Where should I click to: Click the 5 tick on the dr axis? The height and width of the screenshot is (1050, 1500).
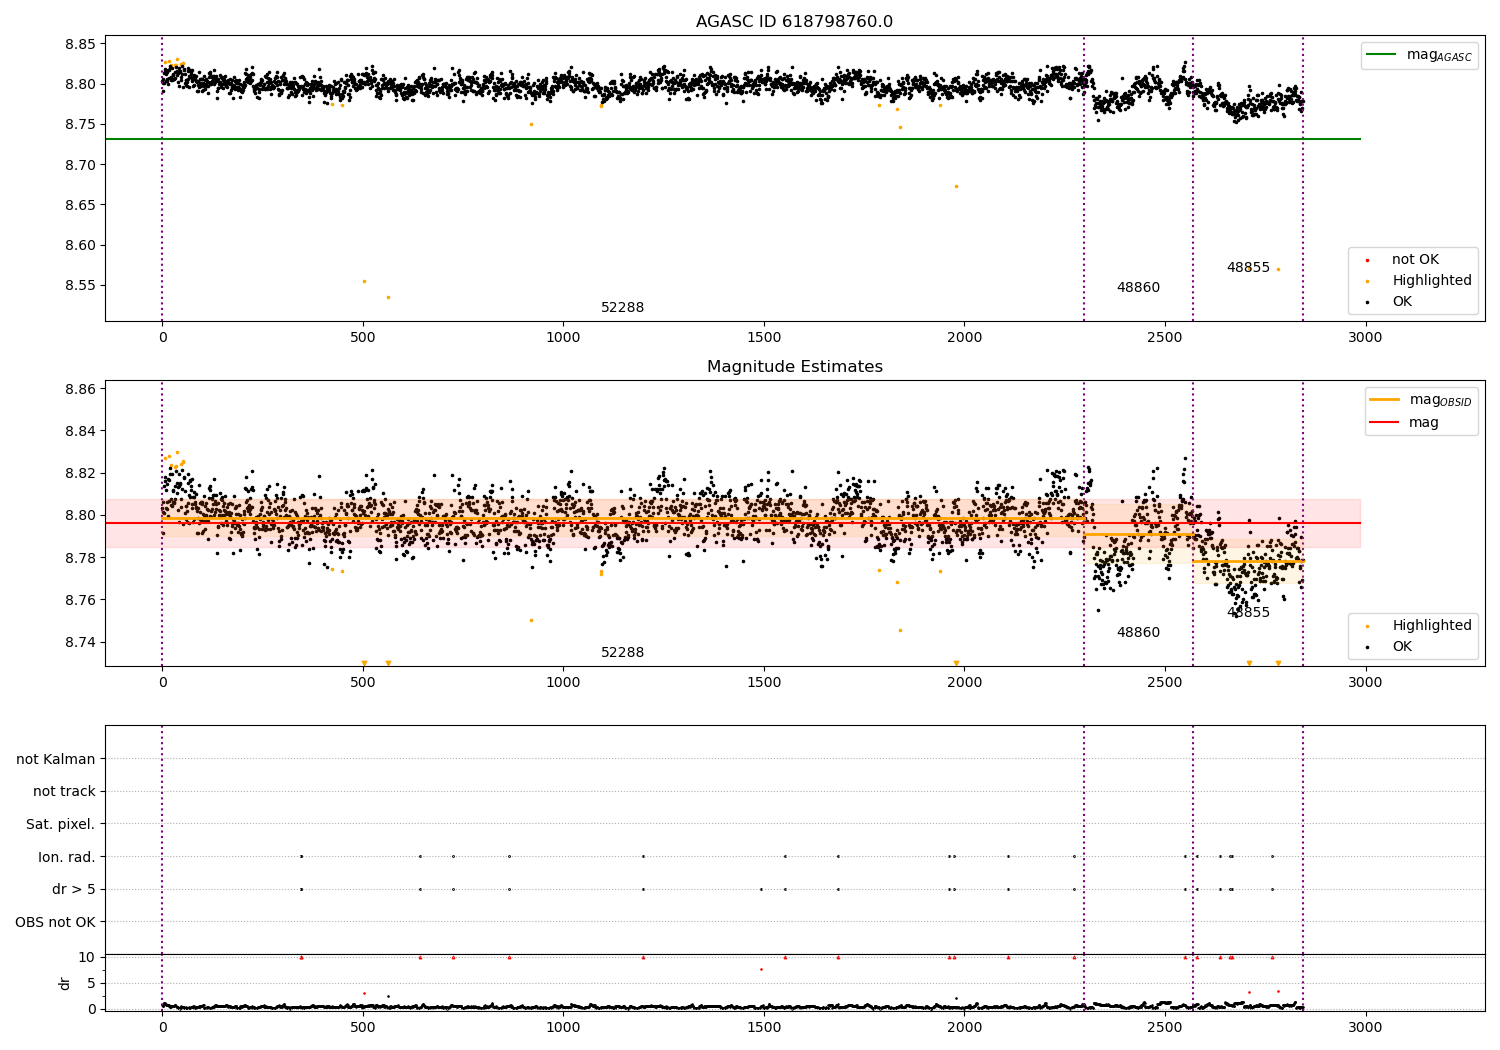pos(91,983)
